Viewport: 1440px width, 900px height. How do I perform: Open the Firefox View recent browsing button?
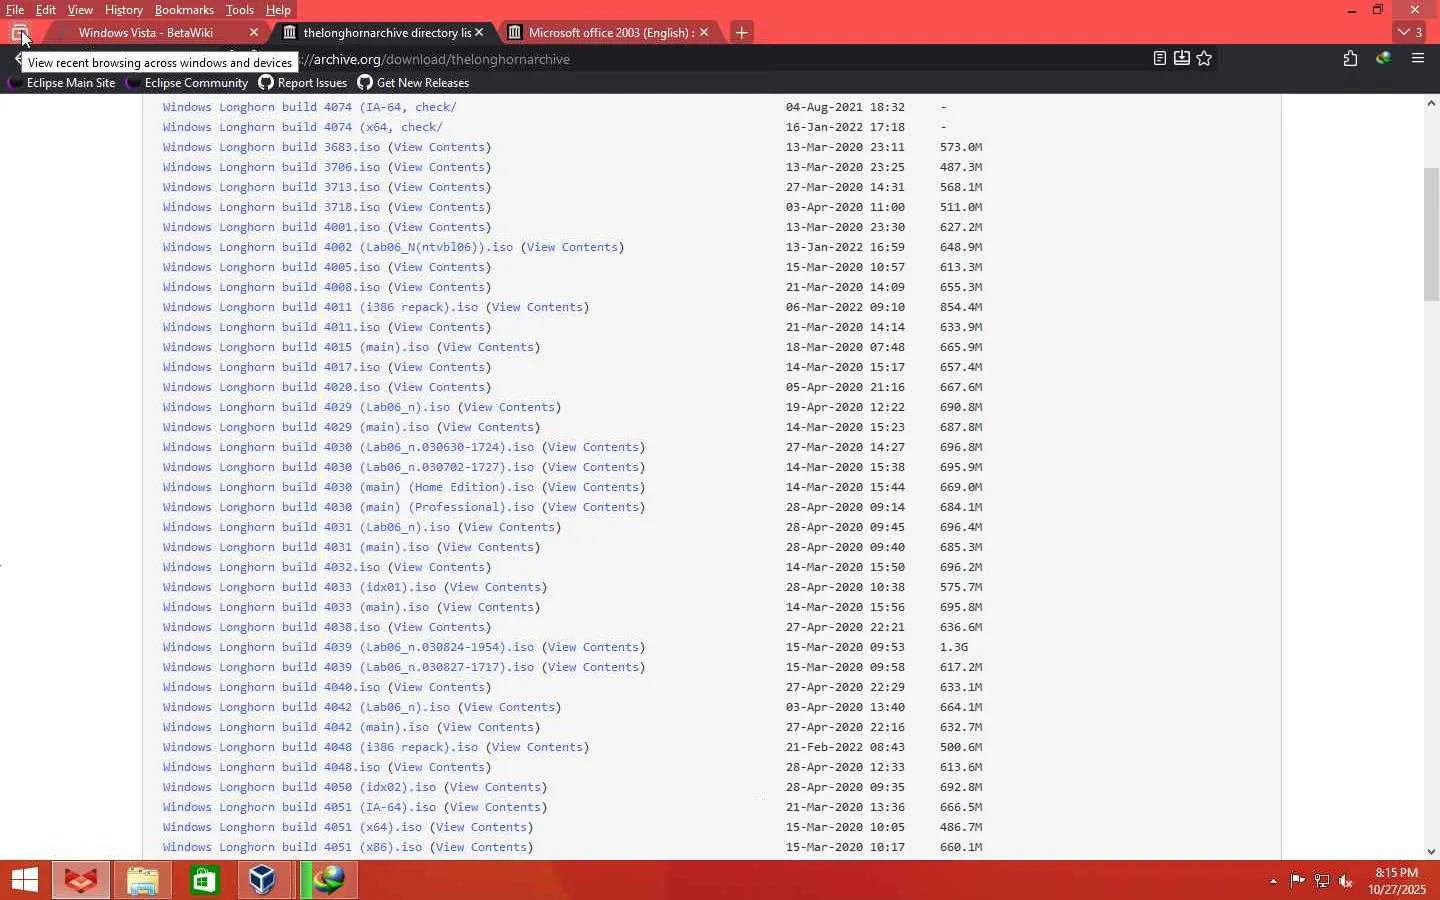point(19,33)
